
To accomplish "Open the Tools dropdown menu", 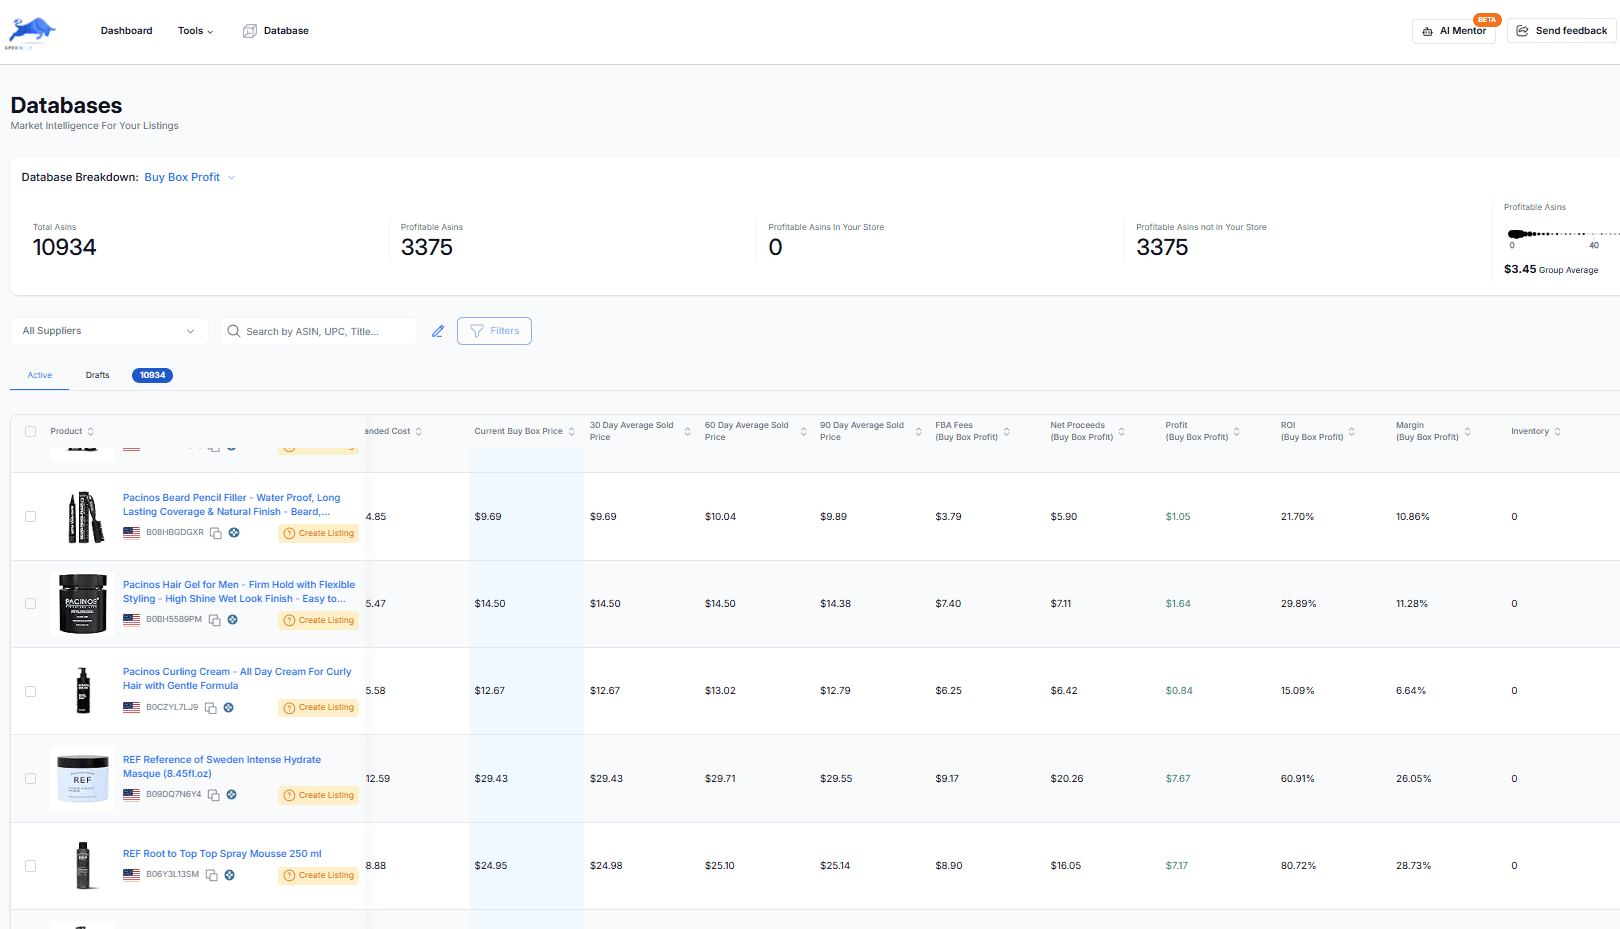I will pyautogui.click(x=195, y=31).
